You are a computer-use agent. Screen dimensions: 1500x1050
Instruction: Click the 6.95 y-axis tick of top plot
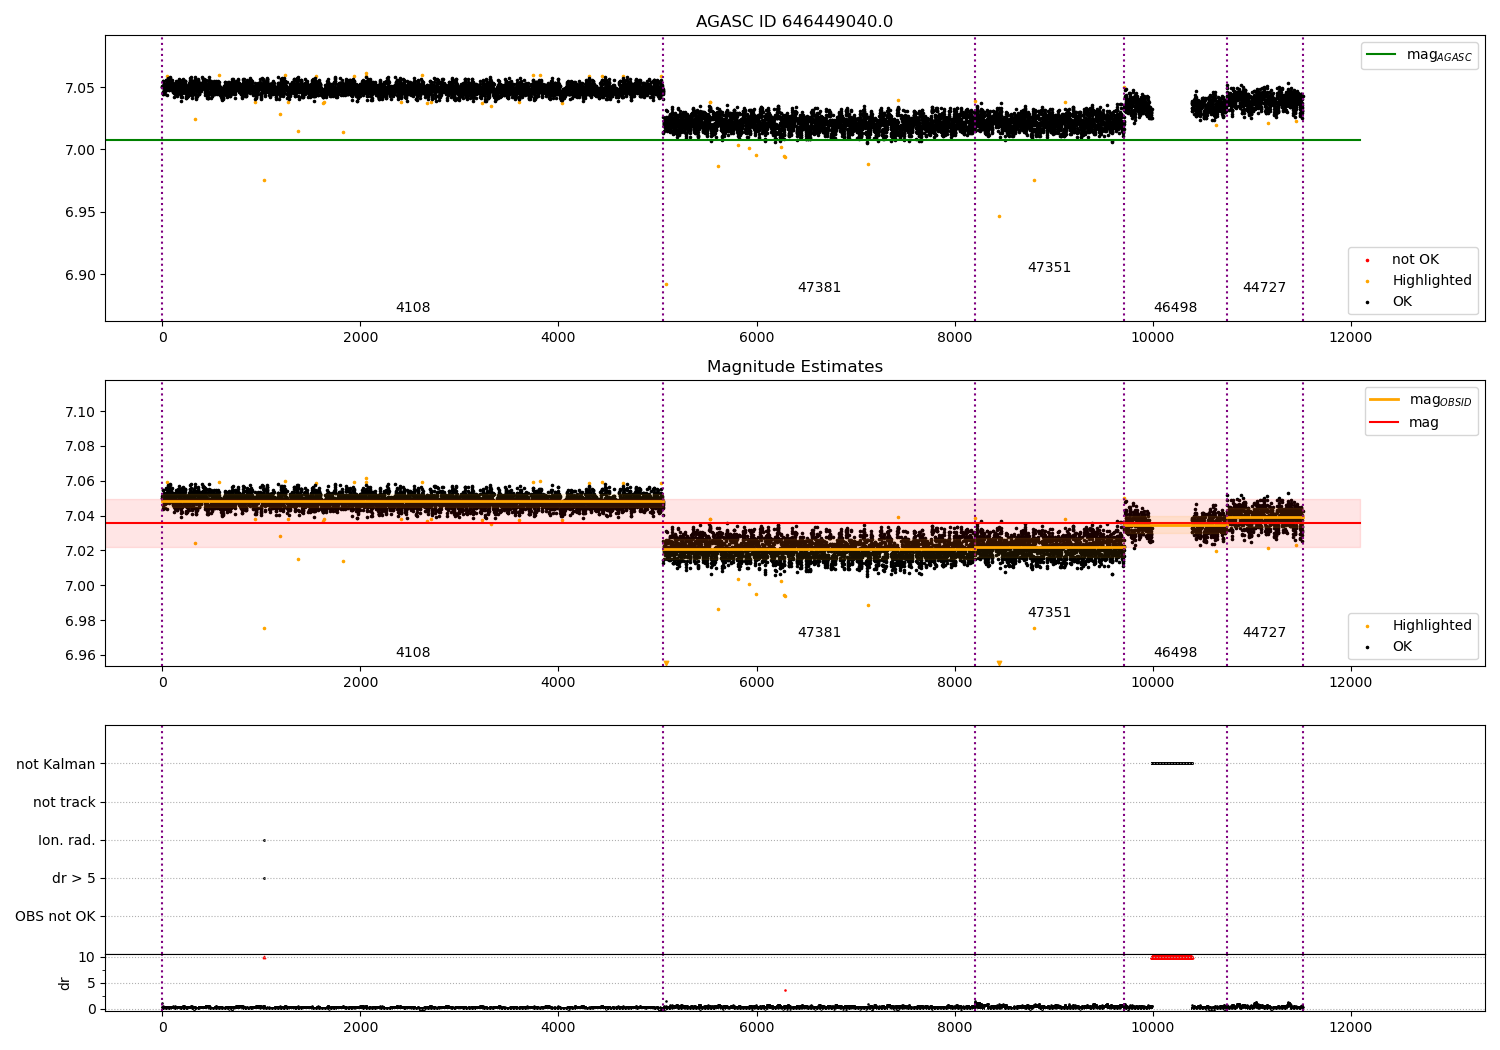80,213
